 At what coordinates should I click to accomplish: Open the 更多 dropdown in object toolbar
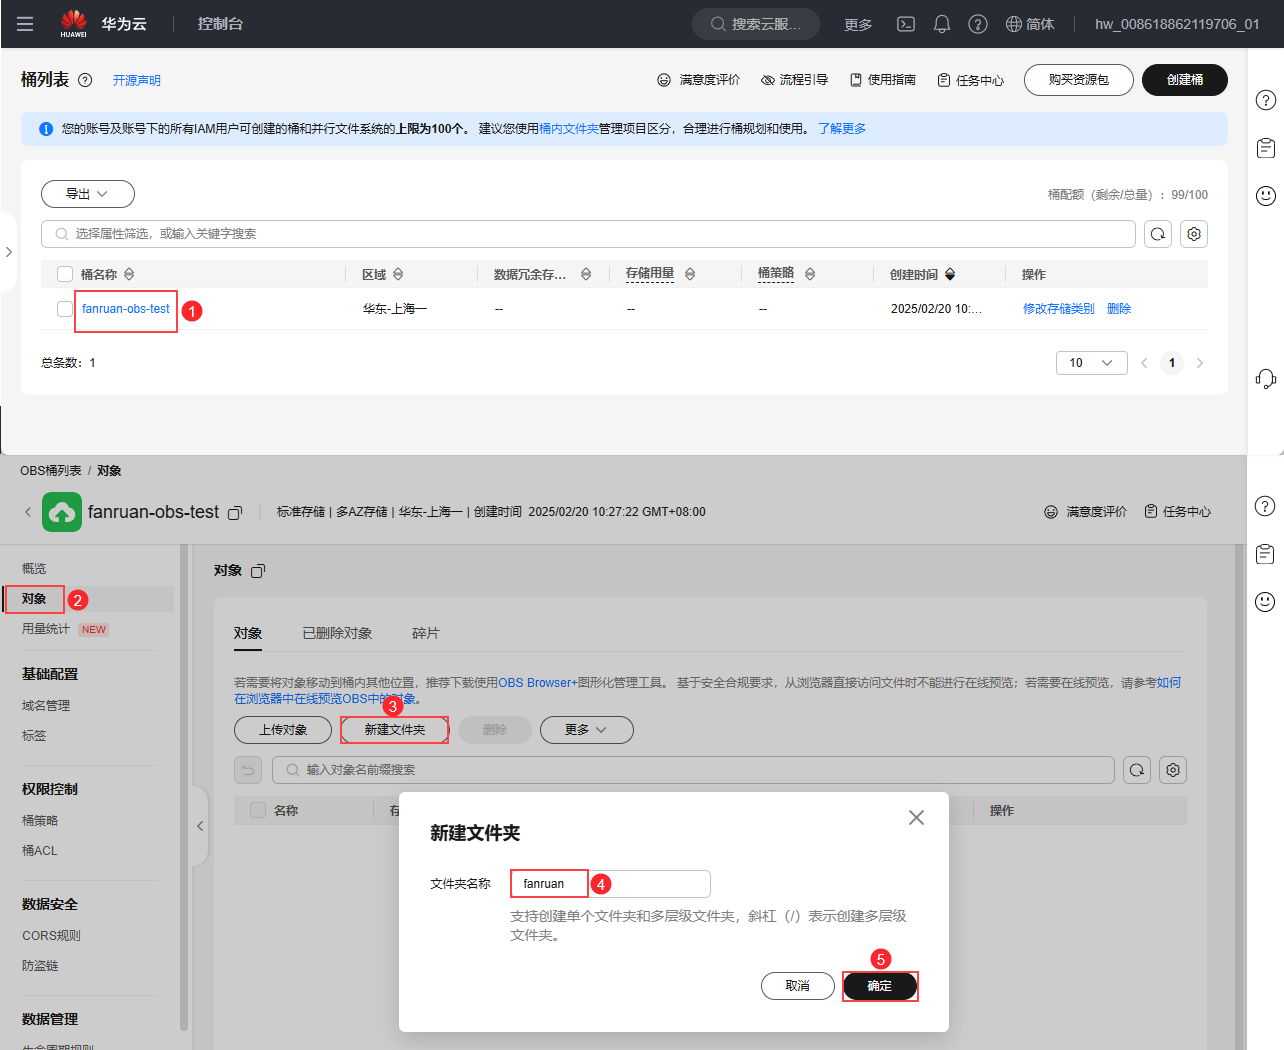point(587,730)
